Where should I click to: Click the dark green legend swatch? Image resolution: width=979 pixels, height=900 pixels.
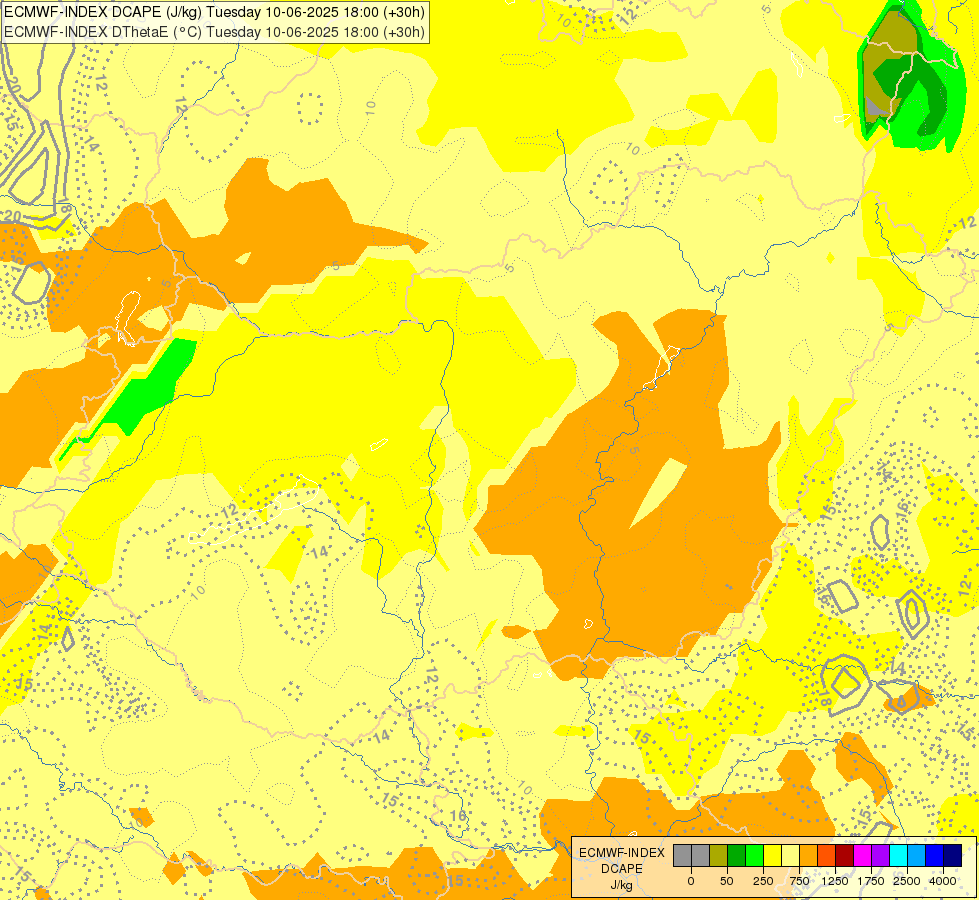coord(737,855)
